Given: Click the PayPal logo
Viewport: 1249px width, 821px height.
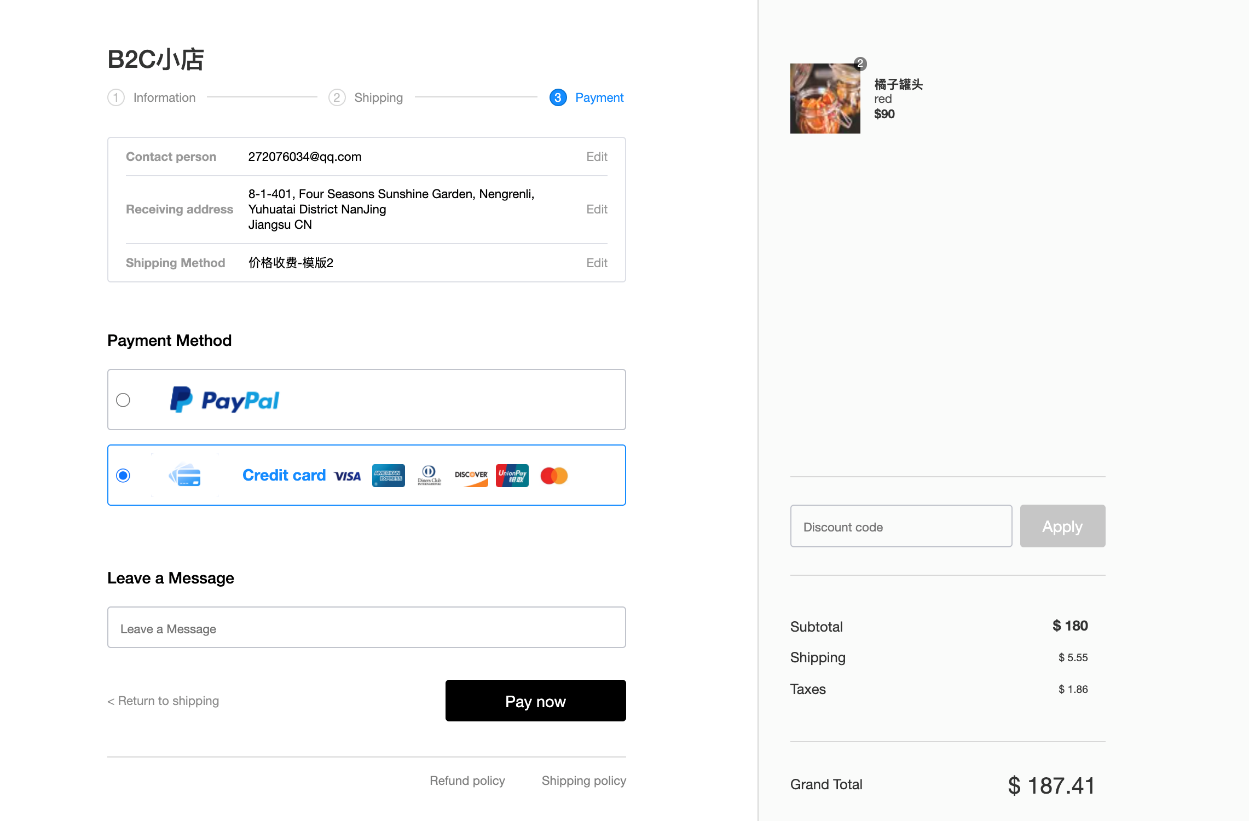Looking at the screenshot, I should click(x=225, y=400).
